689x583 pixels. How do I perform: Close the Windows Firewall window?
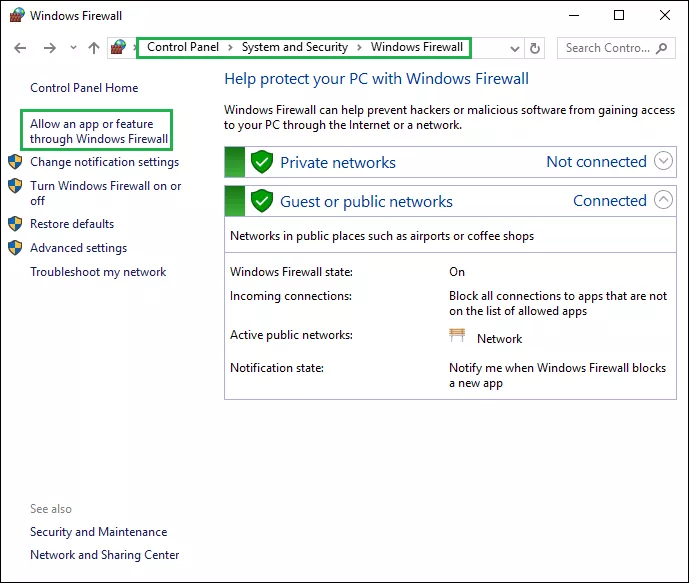665,15
